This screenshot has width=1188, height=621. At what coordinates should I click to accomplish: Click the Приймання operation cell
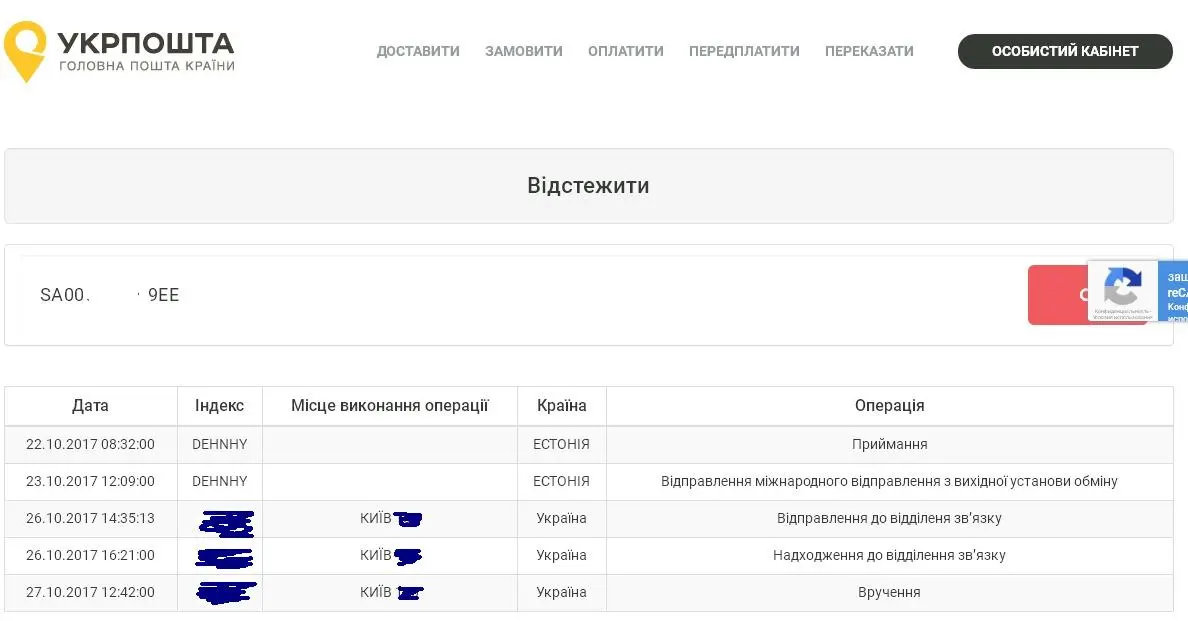pyautogui.click(x=889, y=445)
